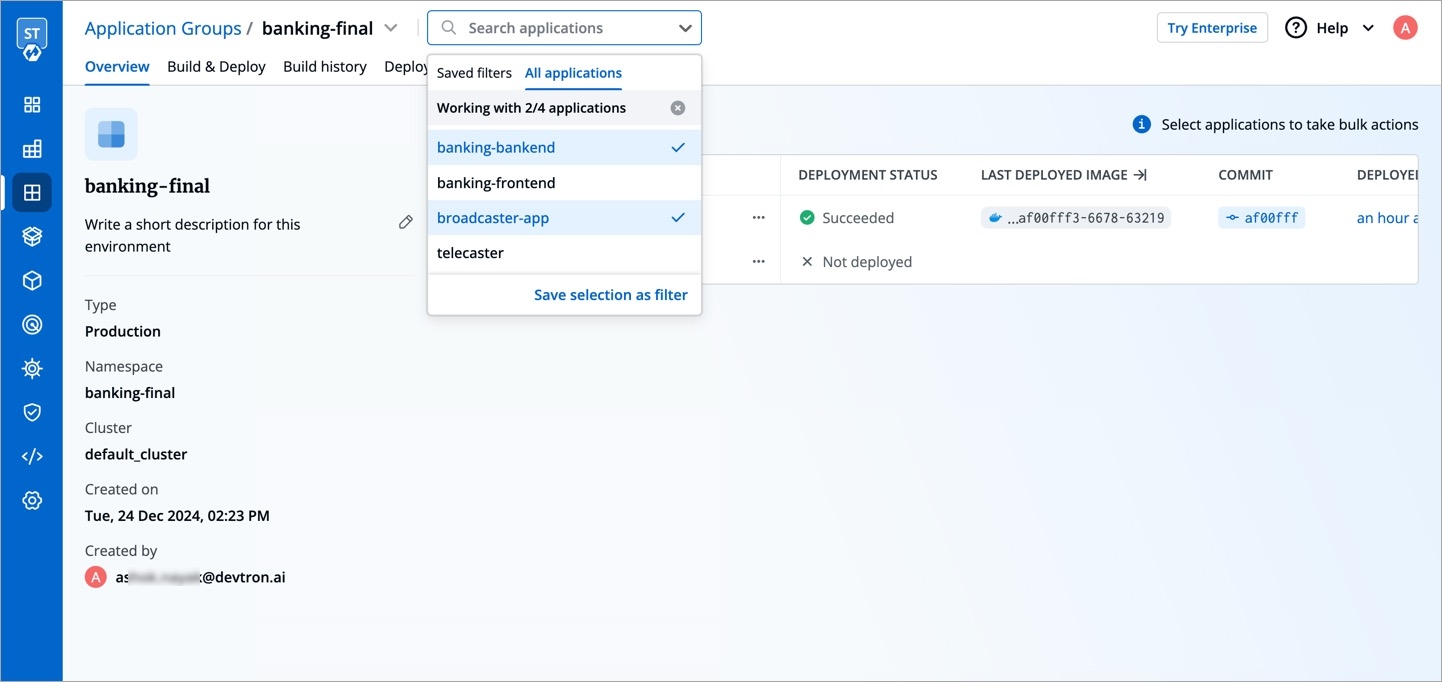Image resolution: width=1442 pixels, height=682 pixels.
Task: Click the Global Configurations gear icon in sidebar
Action: pyautogui.click(x=32, y=501)
